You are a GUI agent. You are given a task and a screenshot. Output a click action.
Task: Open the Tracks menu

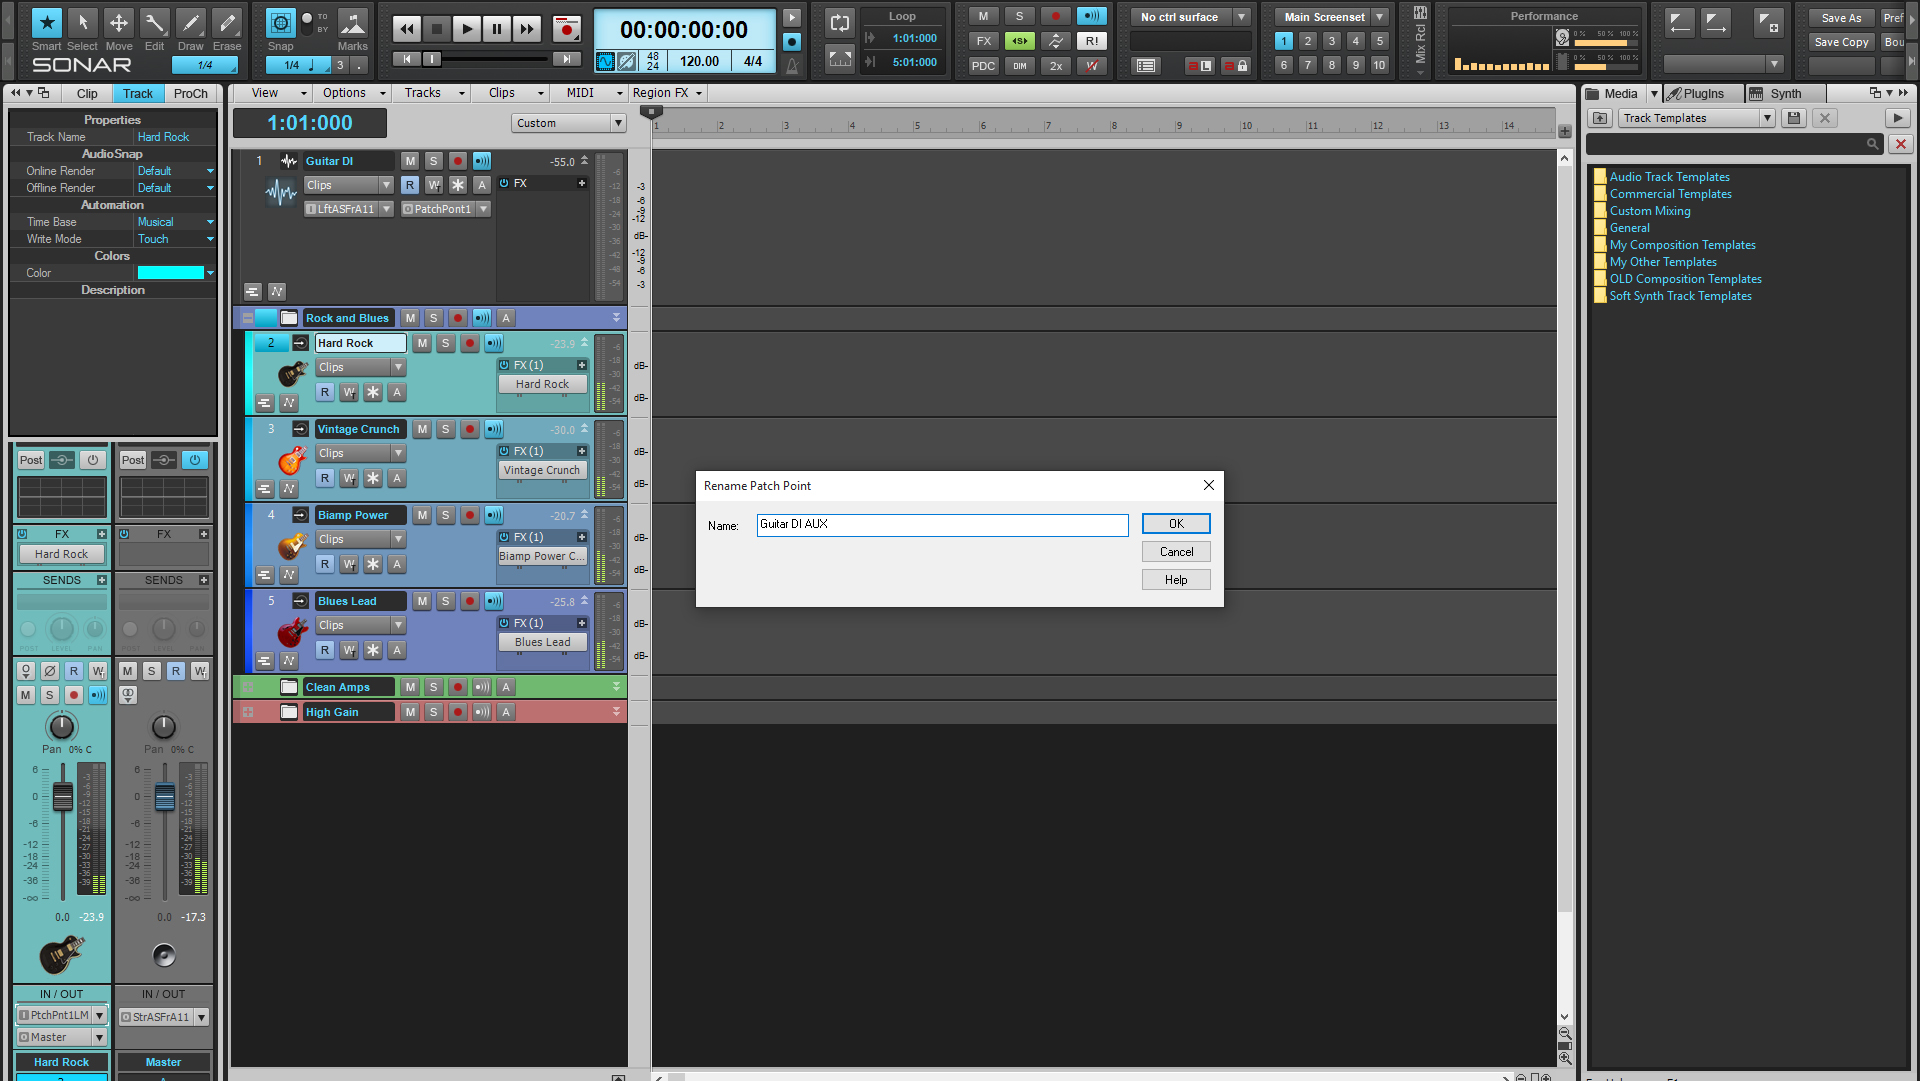(434, 93)
